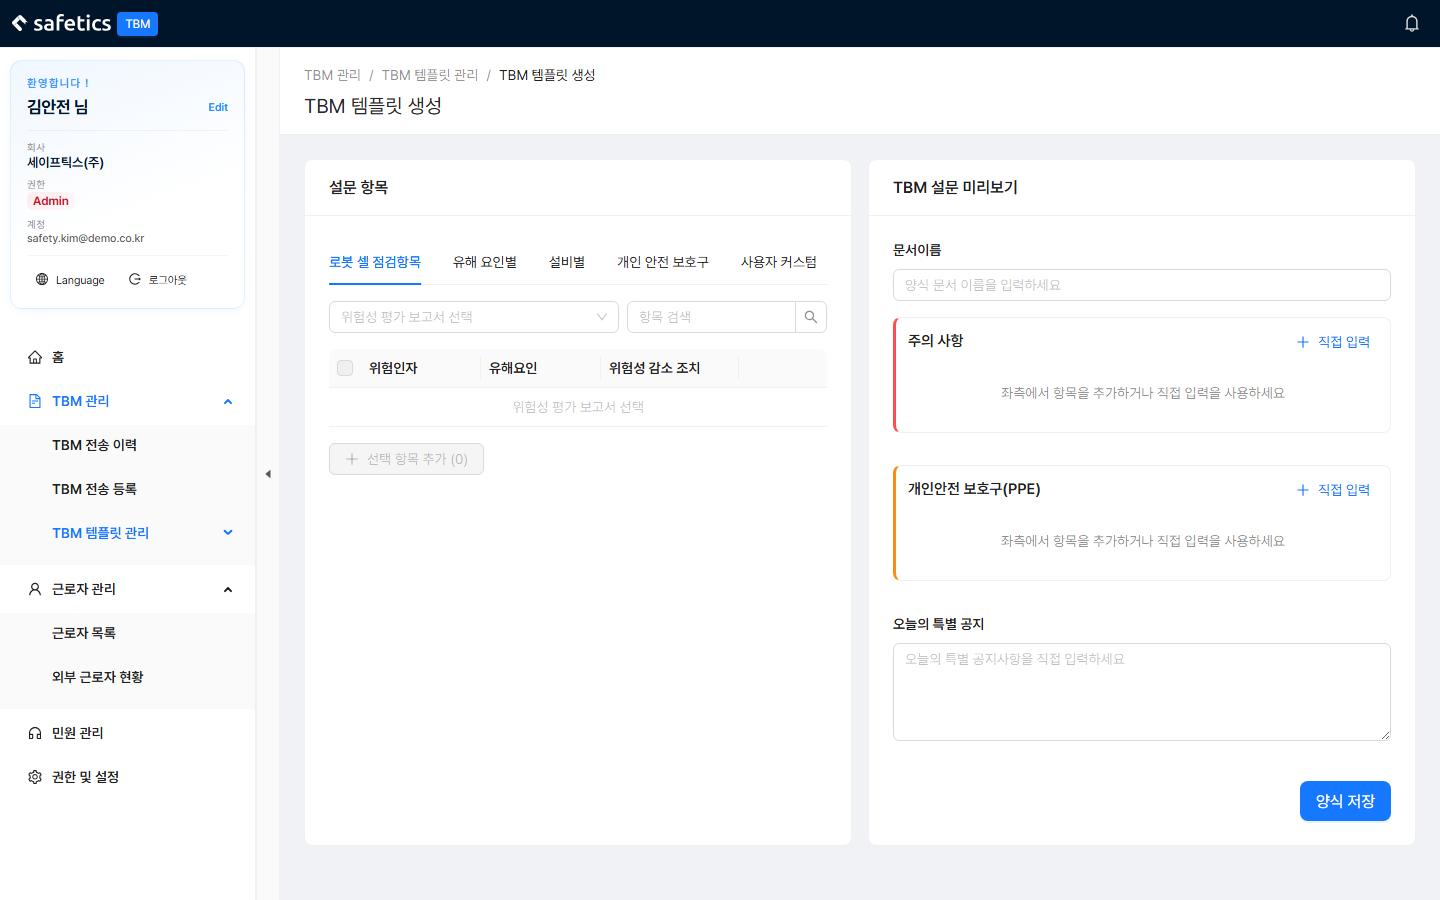1440x900 pixels.
Task: Click the search magnifier button
Action: tap(811, 317)
